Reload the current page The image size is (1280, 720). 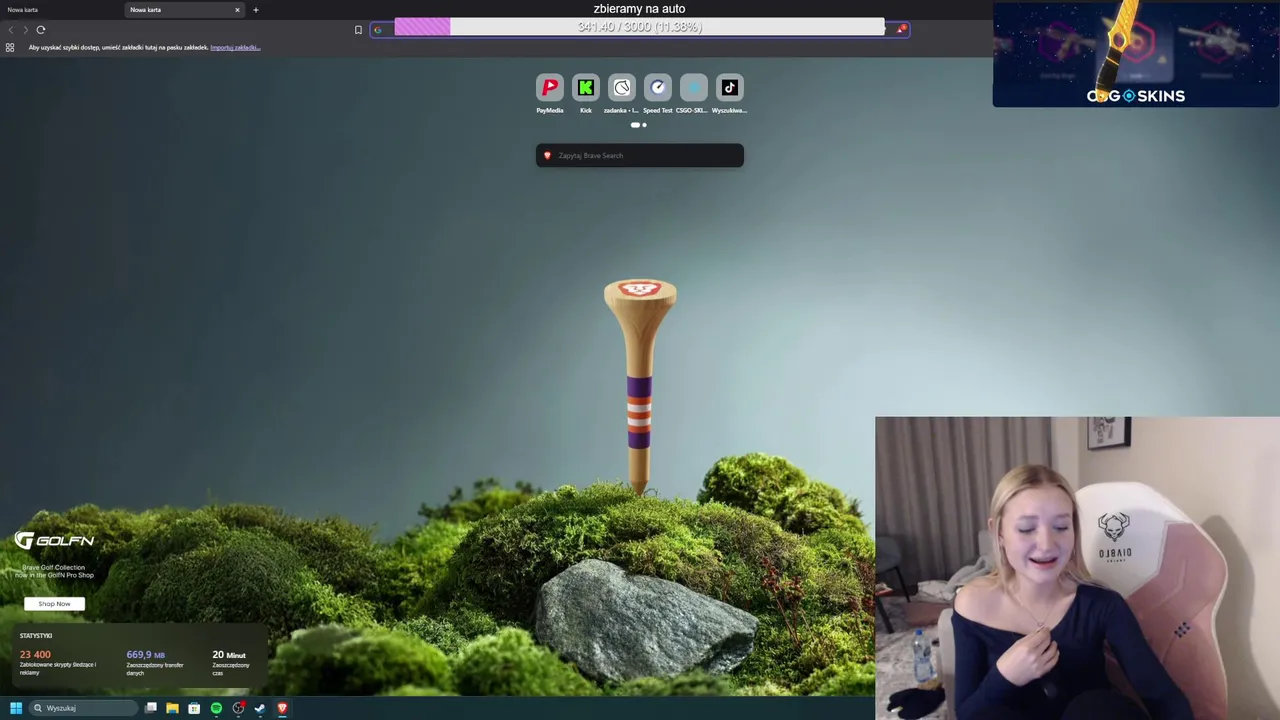click(x=41, y=30)
